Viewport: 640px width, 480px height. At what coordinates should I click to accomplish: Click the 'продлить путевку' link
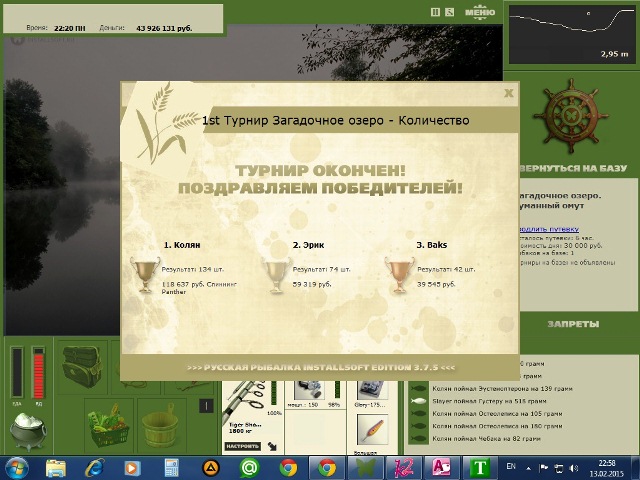tap(549, 229)
